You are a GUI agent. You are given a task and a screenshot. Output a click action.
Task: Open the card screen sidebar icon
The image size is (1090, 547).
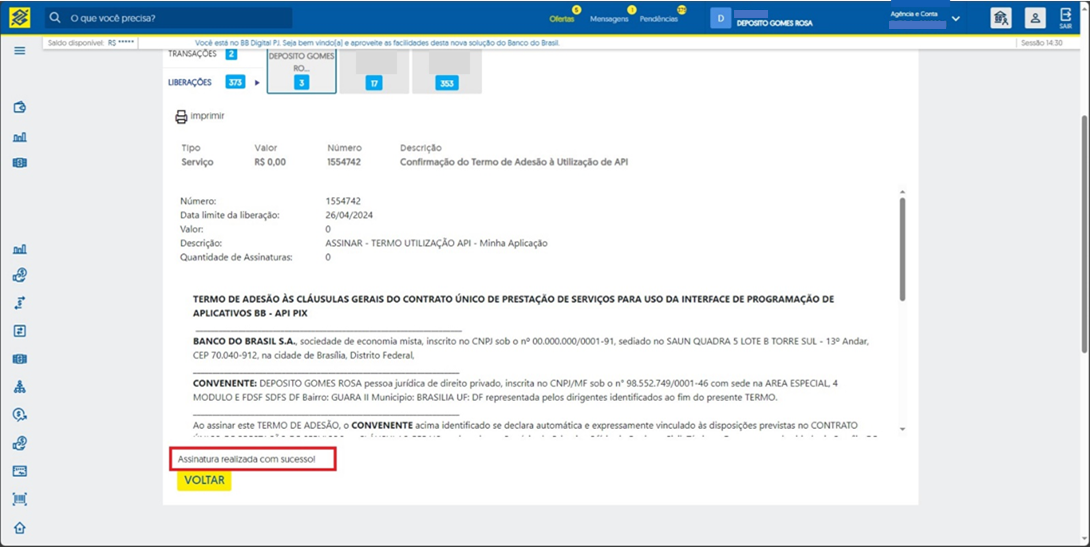(x=19, y=471)
